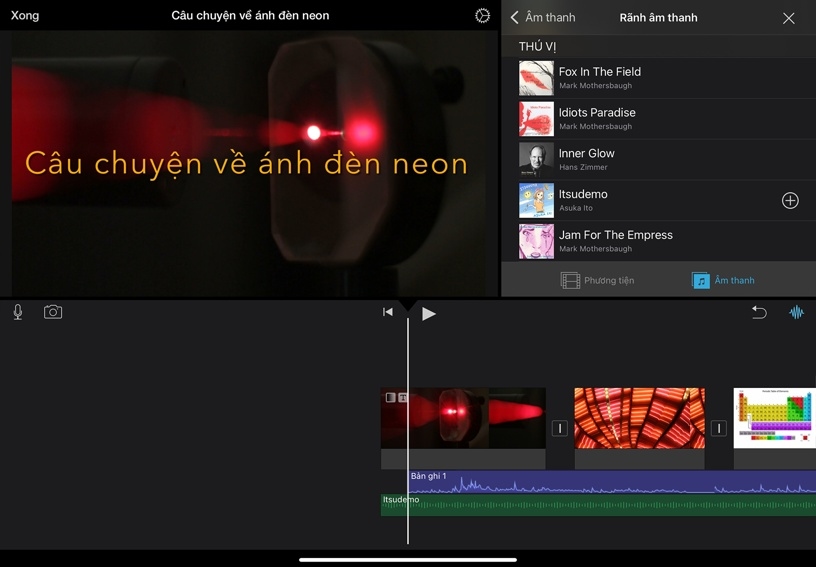Open the camera capture icon

tap(53, 312)
